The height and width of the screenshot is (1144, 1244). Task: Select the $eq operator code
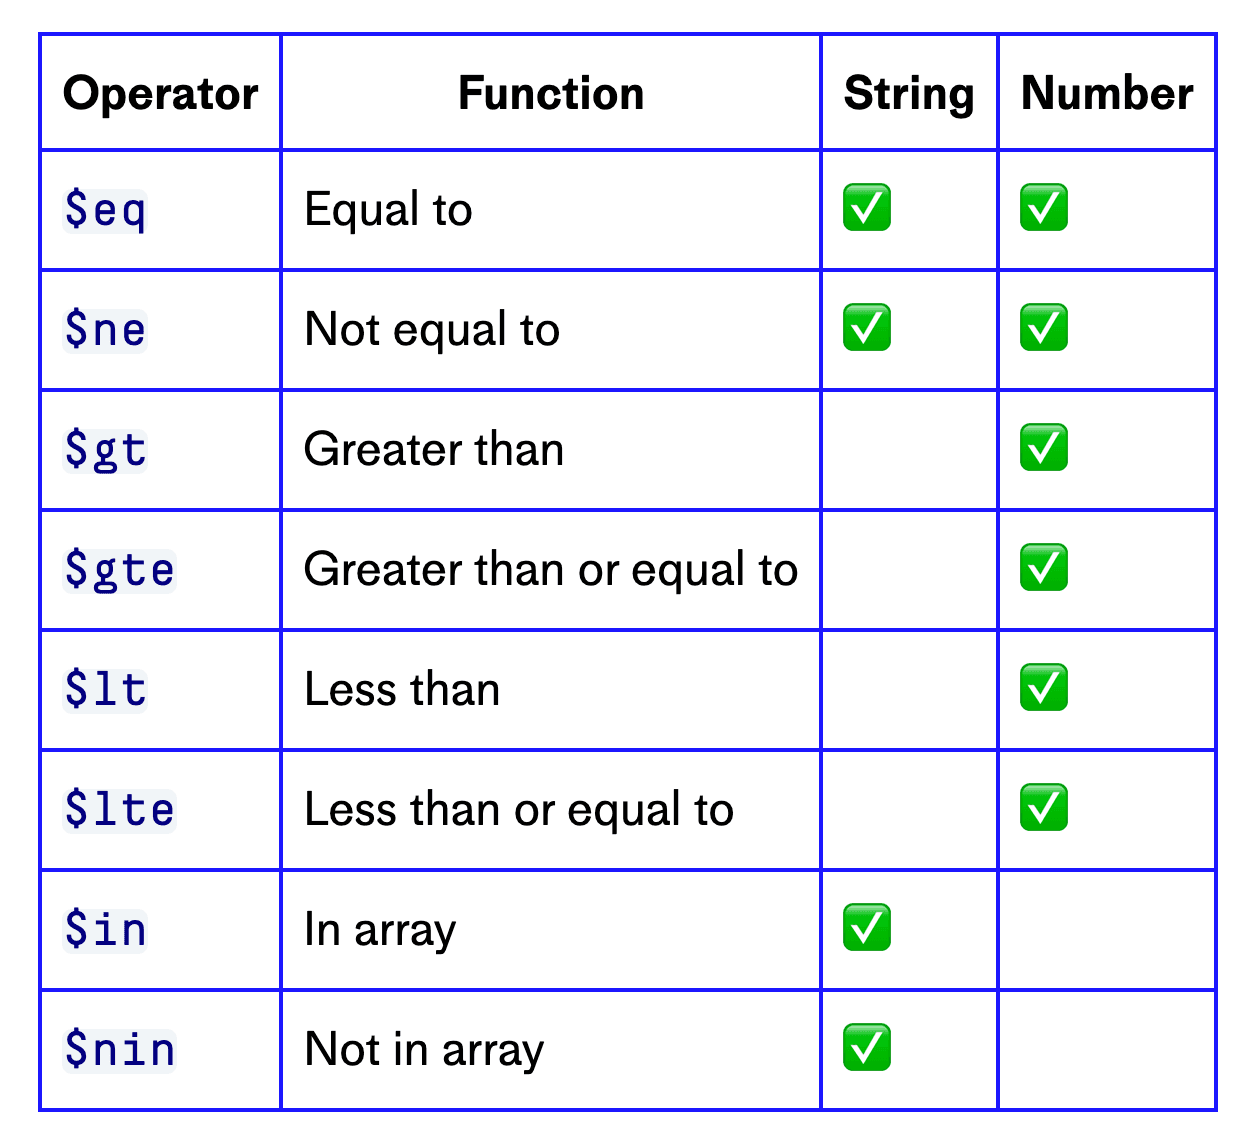tap(105, 210)
